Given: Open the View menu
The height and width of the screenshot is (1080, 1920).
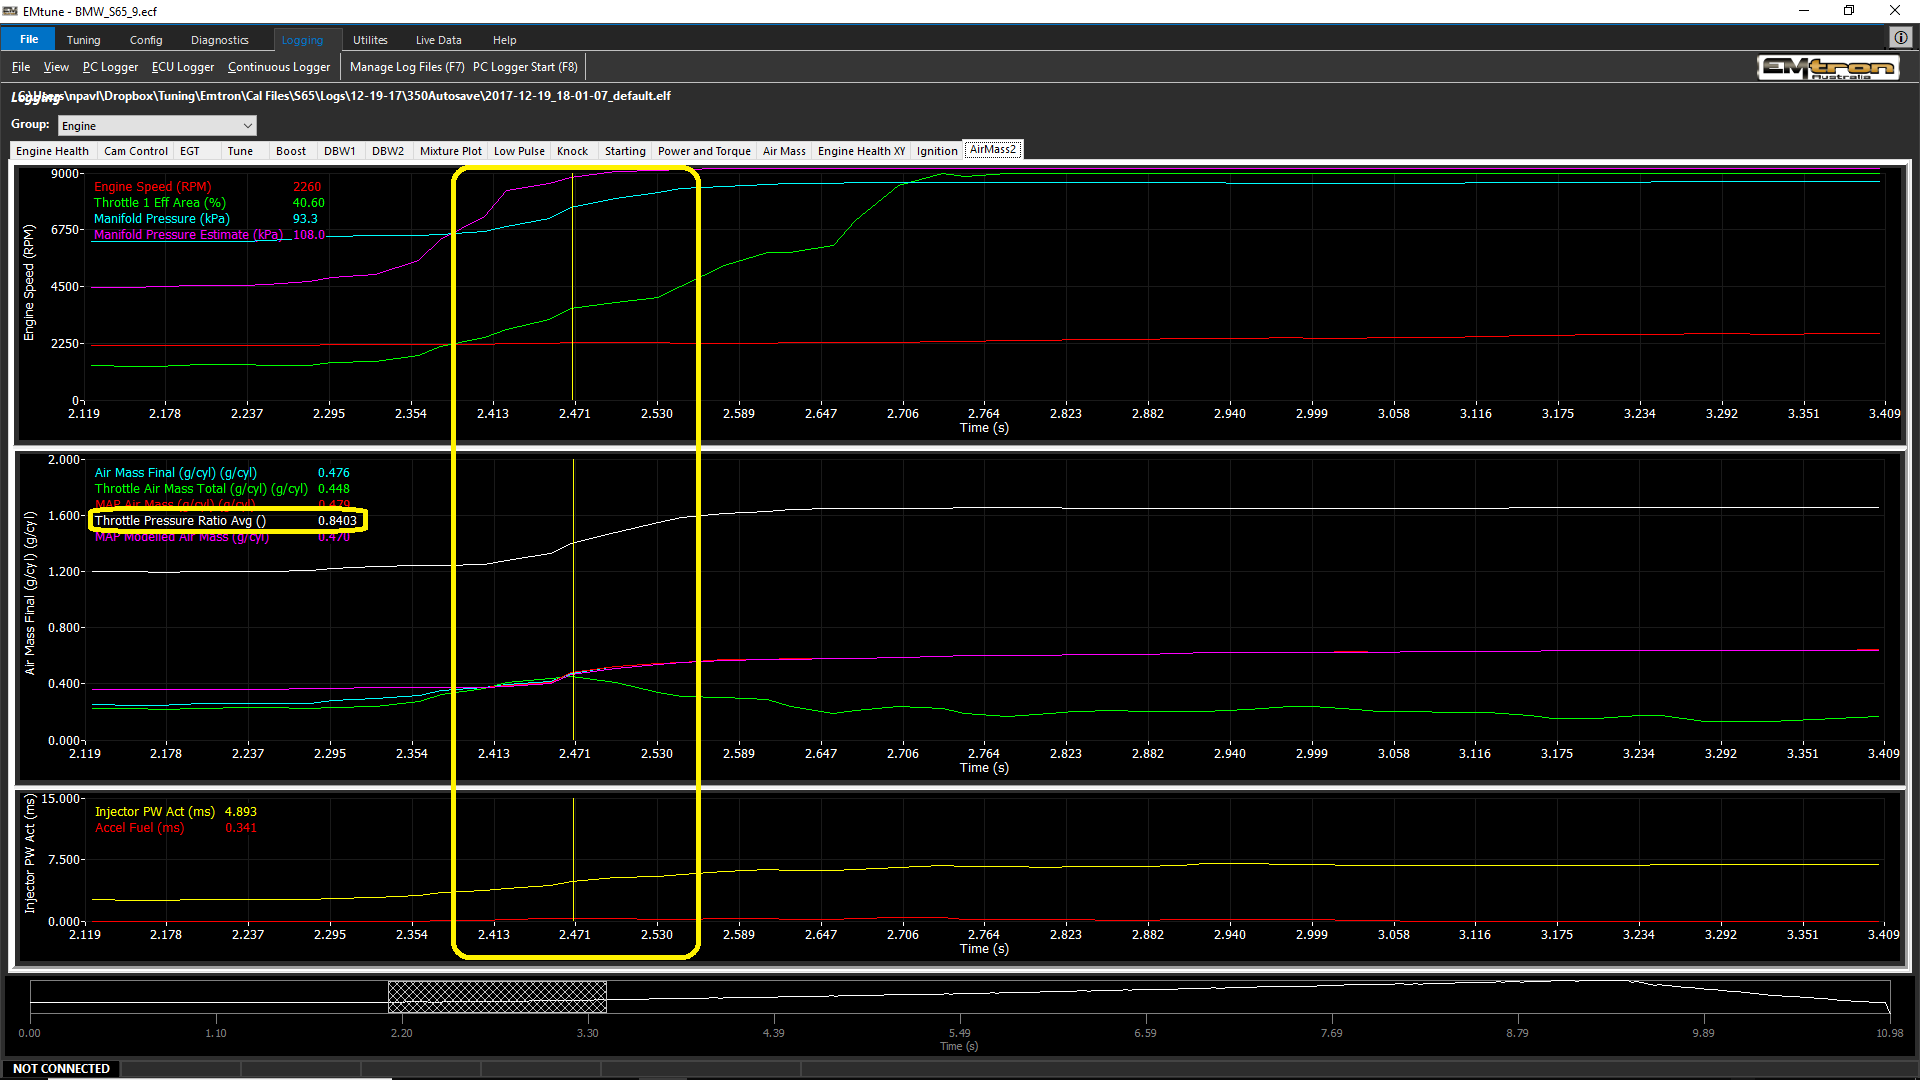Looking at the screenshot, I should pos(56,67).
